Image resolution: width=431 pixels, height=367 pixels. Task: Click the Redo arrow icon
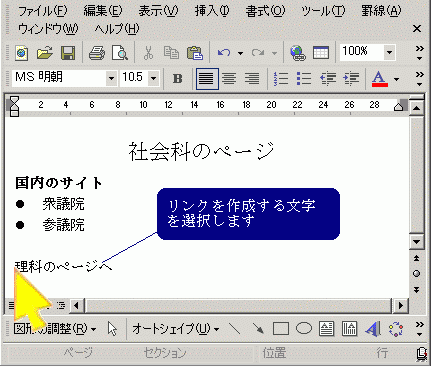point(258,53)
